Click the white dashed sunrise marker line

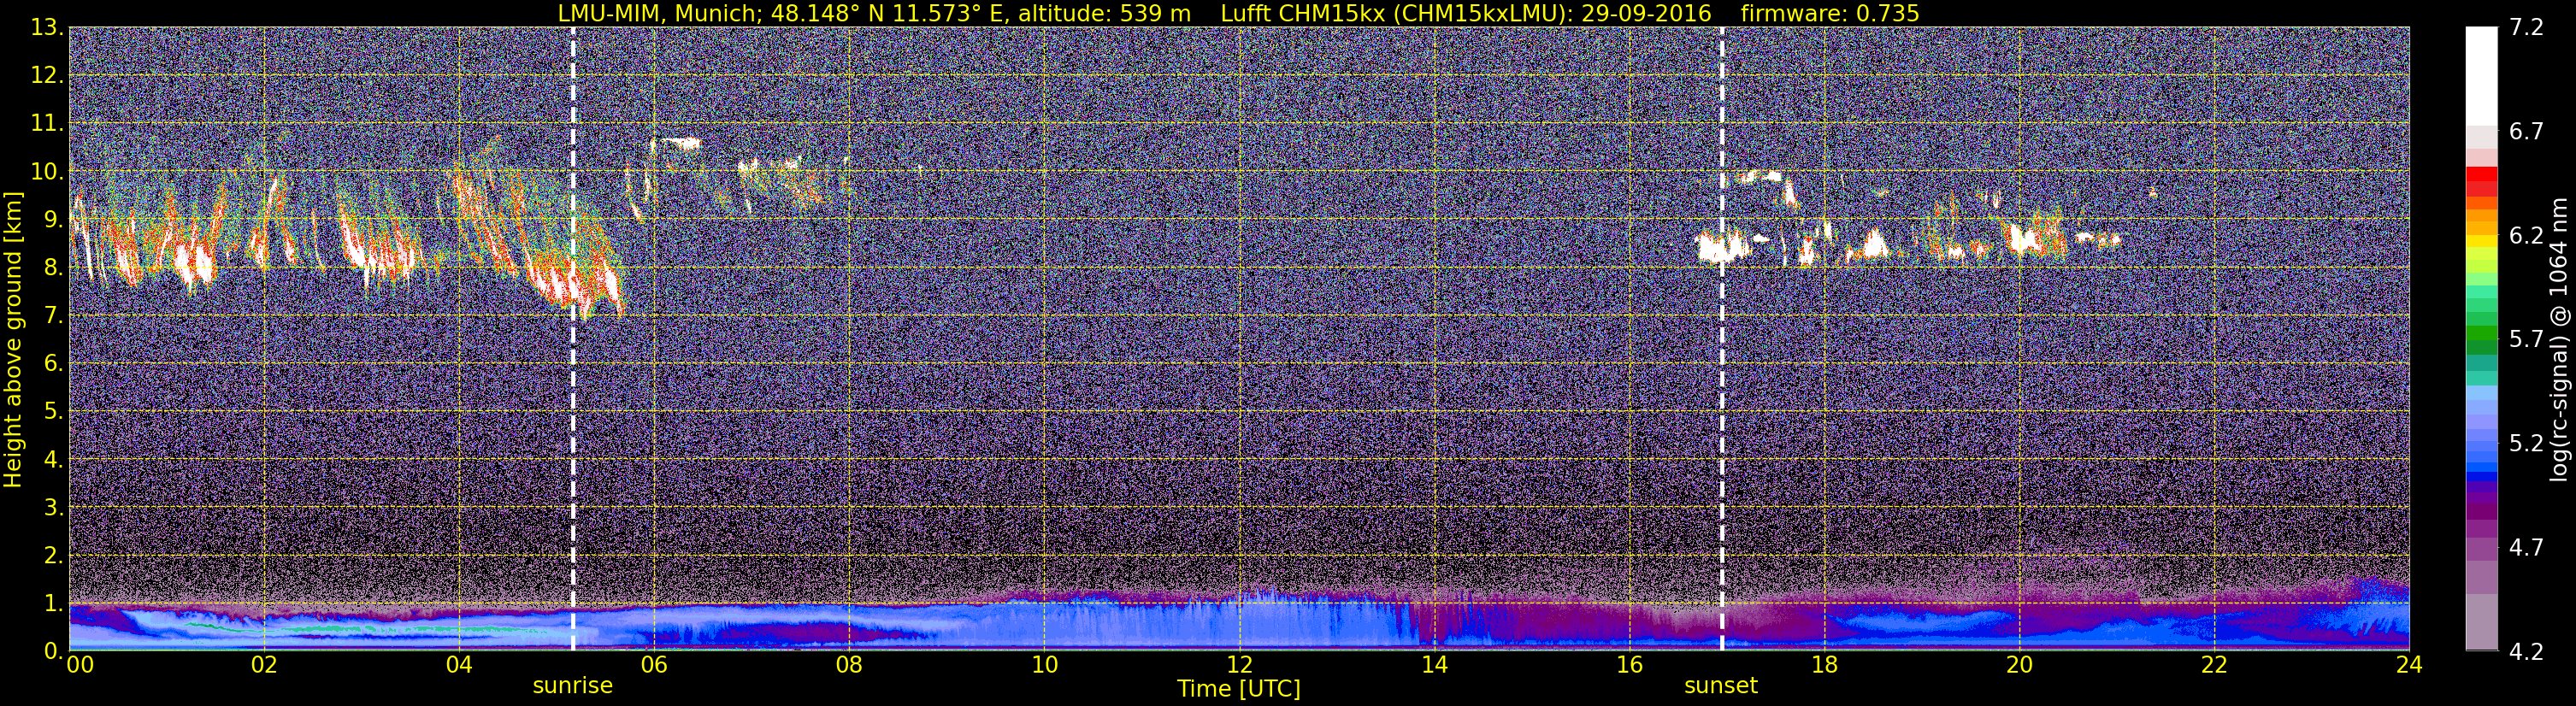573,338
